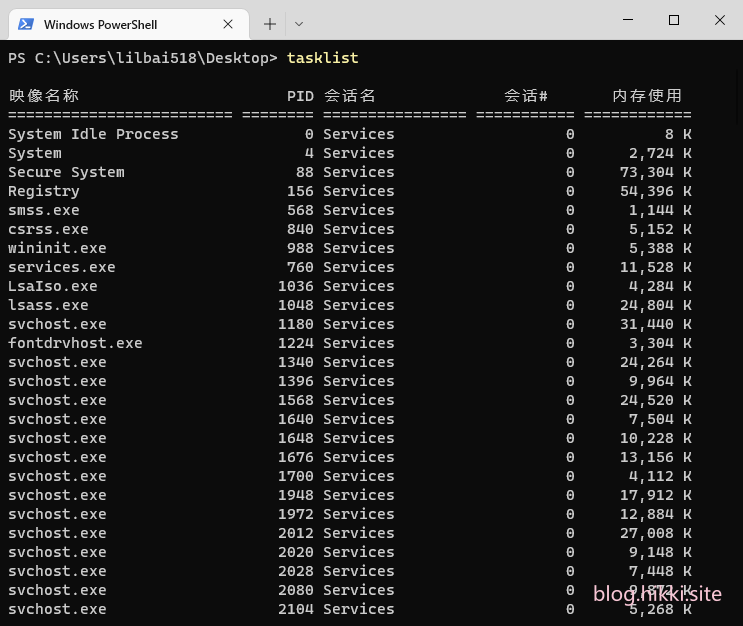The height and width of the screenshot is (626, 743).
Task: Click LsaIso.exe in the process list
Action: point(53,286)
